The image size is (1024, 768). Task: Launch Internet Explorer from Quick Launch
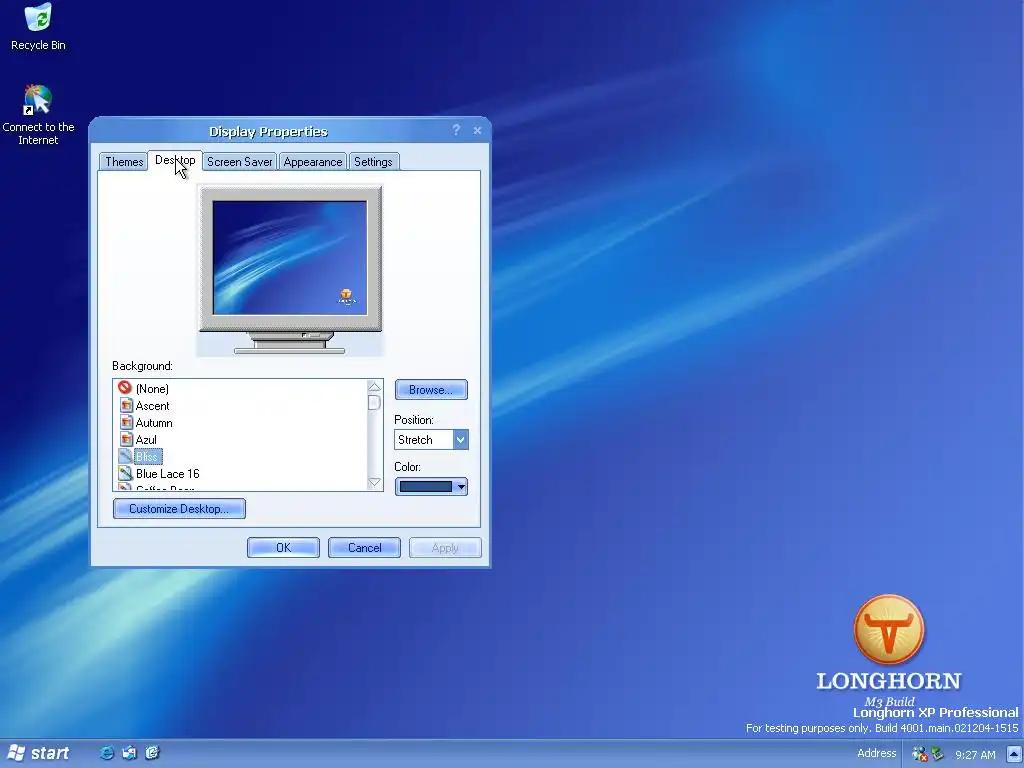coord(106,753)
